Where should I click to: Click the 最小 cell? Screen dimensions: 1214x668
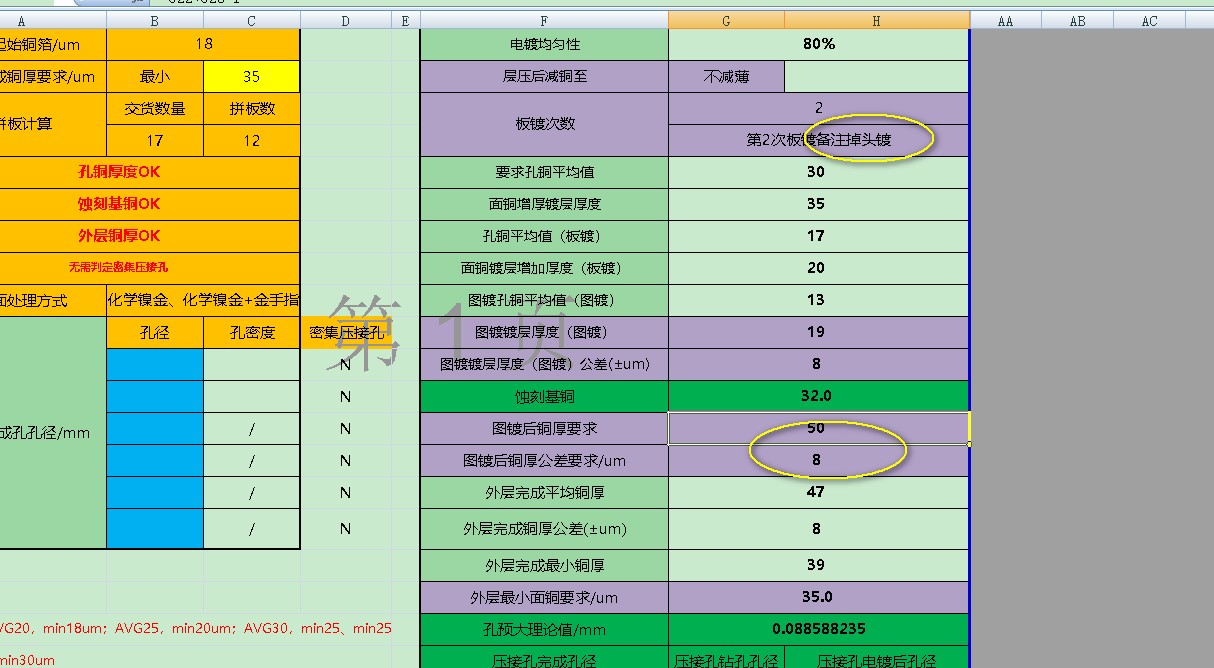(155, 77)
